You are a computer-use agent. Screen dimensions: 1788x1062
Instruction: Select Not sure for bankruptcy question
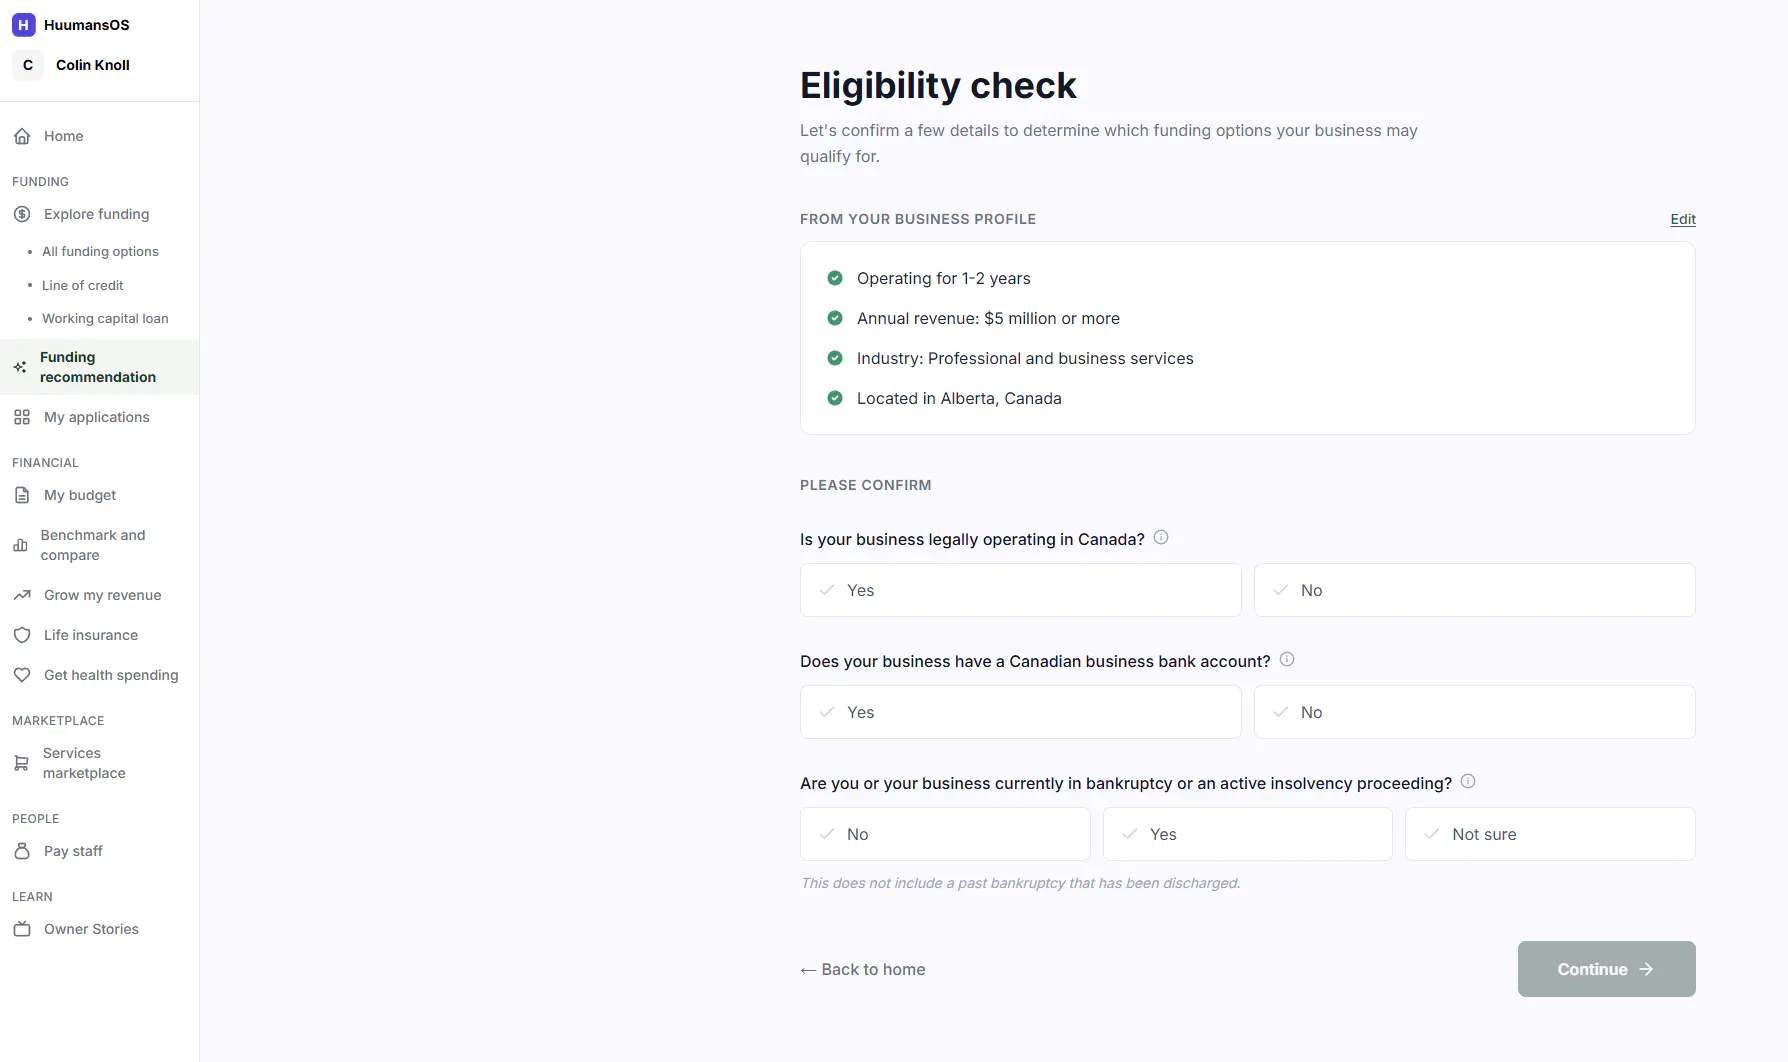pyautogui.click(x=1550, y=834)
